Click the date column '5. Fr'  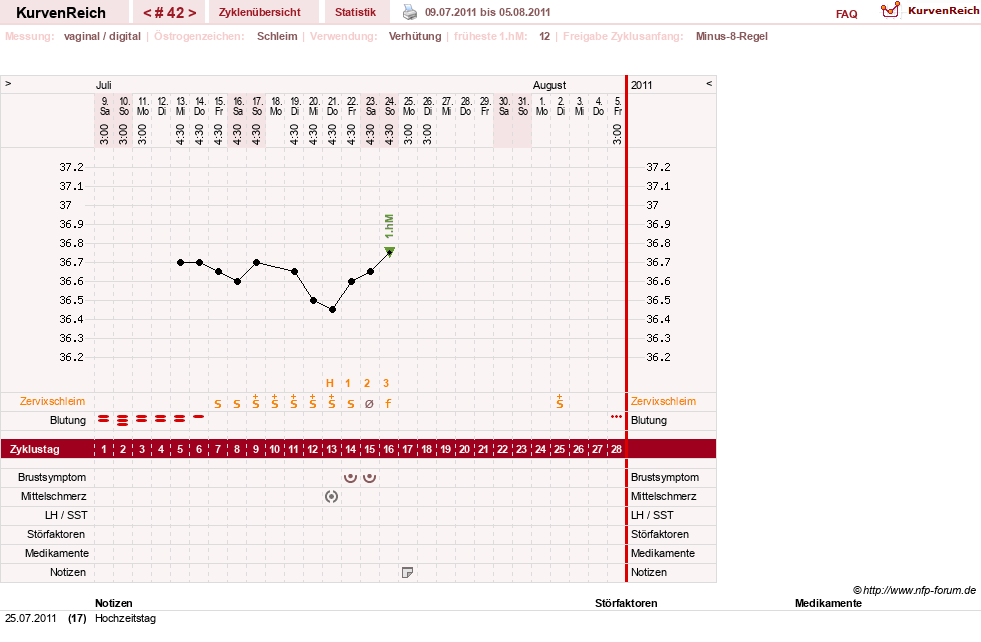point(618,106)
